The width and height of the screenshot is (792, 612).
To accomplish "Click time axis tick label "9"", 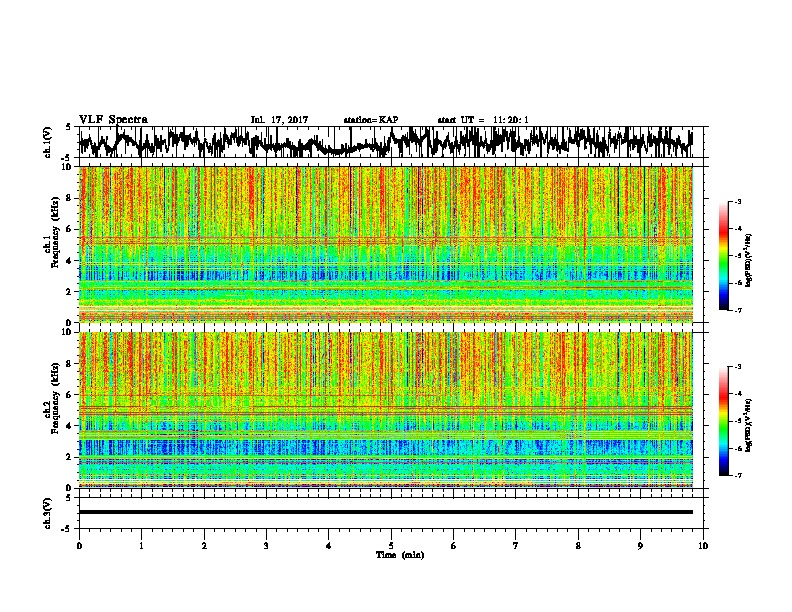I will coord(640,545).
